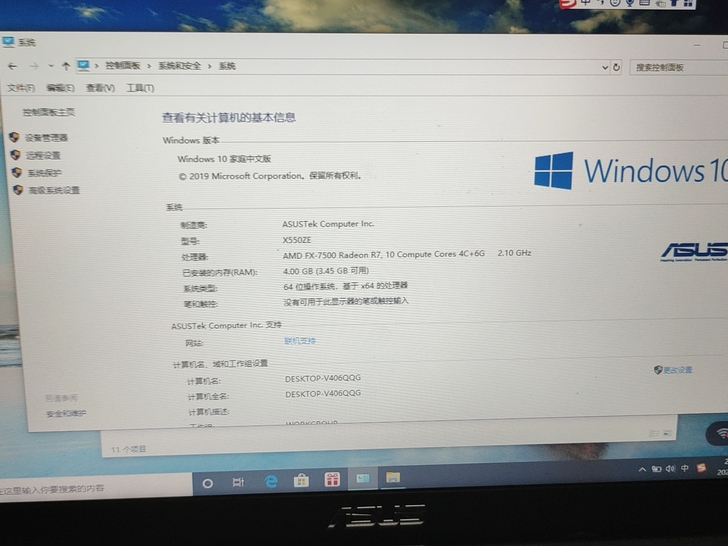Click the taskbar search box
The height and width of the screenshot is (546, 728).
[95, 488]
